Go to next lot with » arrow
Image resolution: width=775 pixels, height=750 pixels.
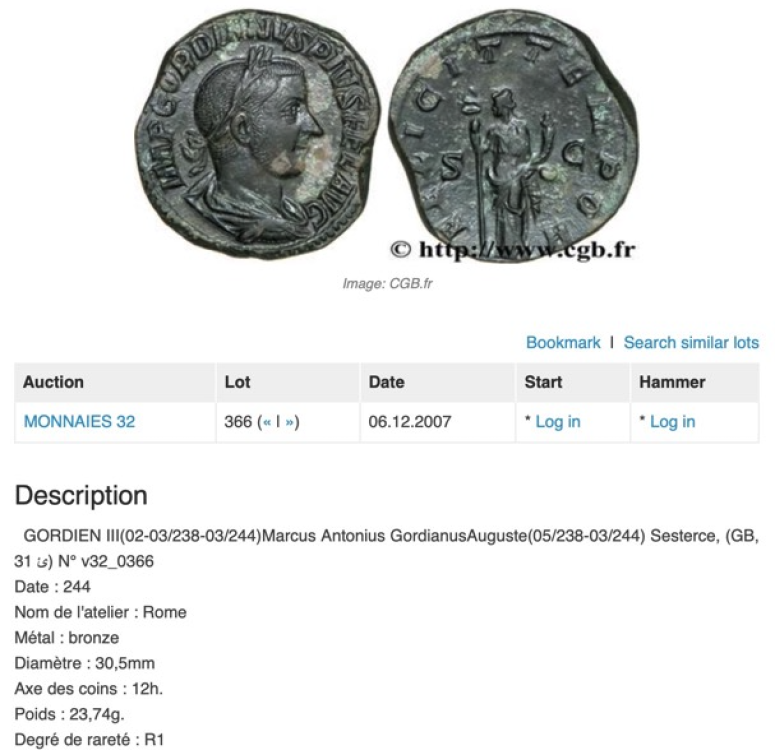pyautogui.click(x=290, y=422)
